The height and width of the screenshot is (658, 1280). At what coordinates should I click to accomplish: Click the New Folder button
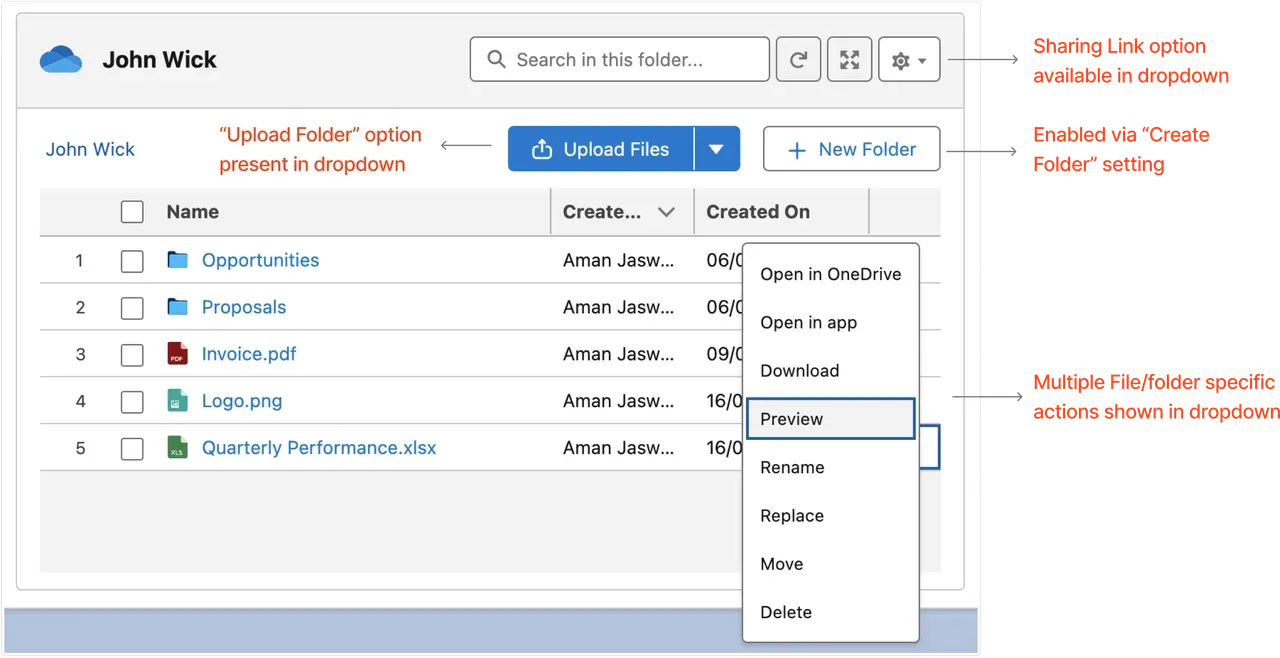point(851,148)
